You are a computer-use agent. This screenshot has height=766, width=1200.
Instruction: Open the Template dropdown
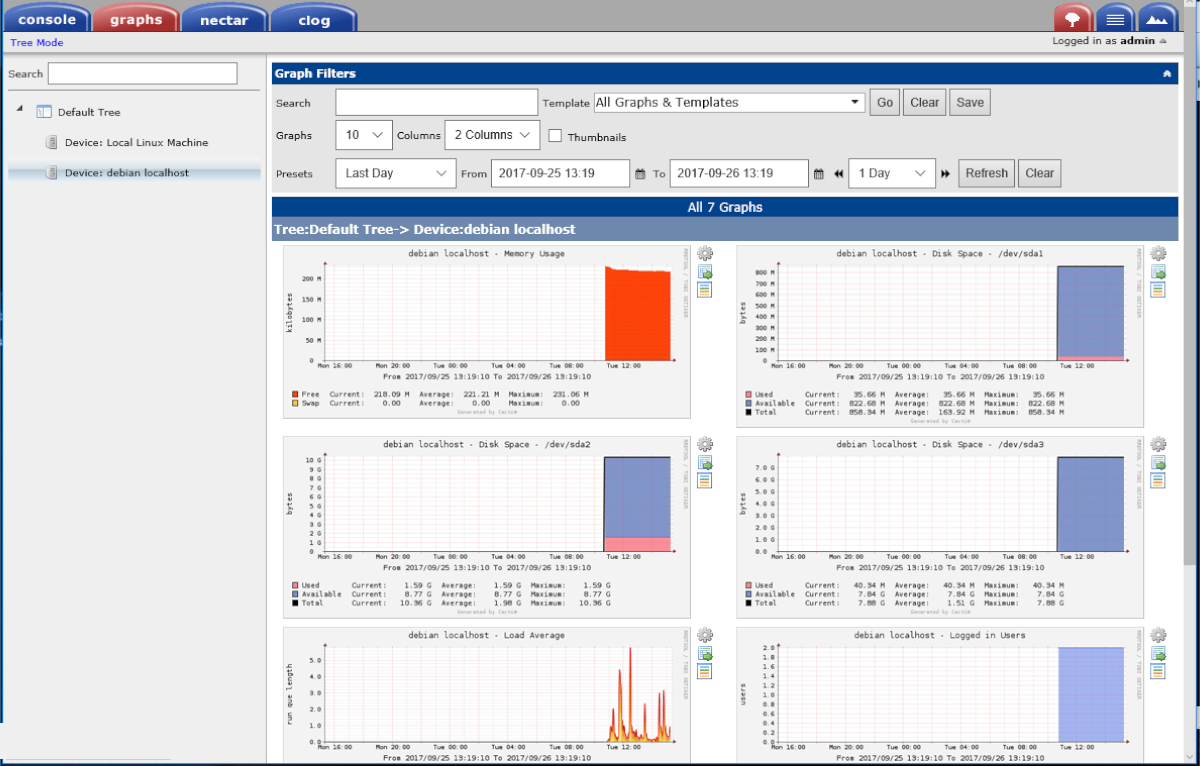point(729,102)
